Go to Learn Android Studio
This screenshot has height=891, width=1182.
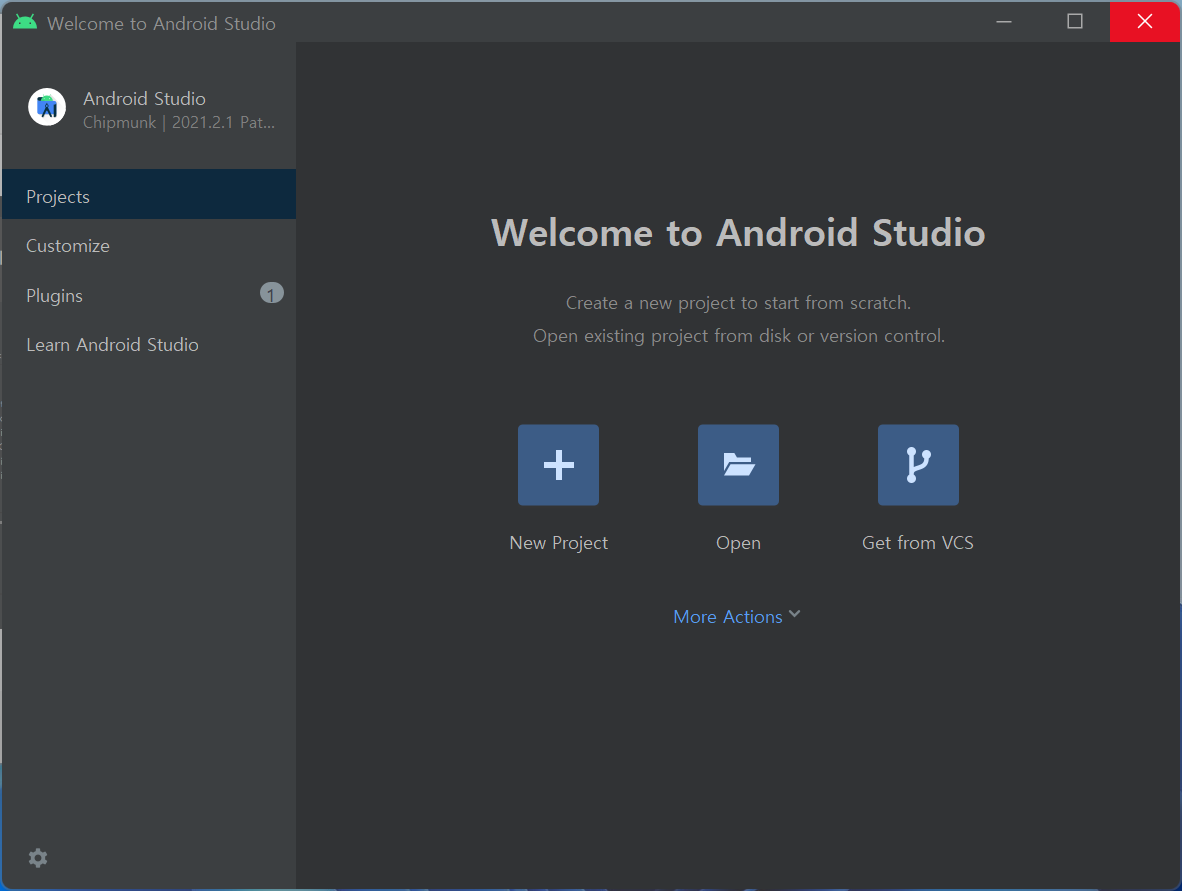[149, 344]
